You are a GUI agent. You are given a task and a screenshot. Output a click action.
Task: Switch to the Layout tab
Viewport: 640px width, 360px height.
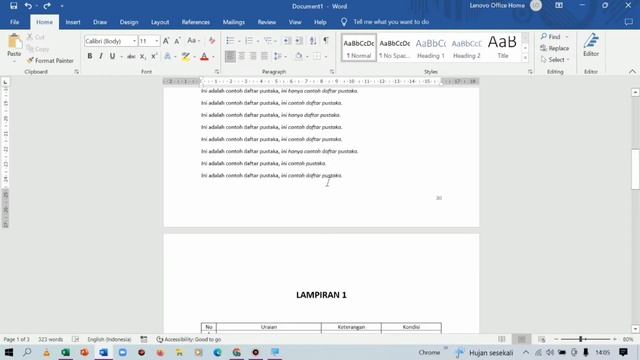click(160, 22)
